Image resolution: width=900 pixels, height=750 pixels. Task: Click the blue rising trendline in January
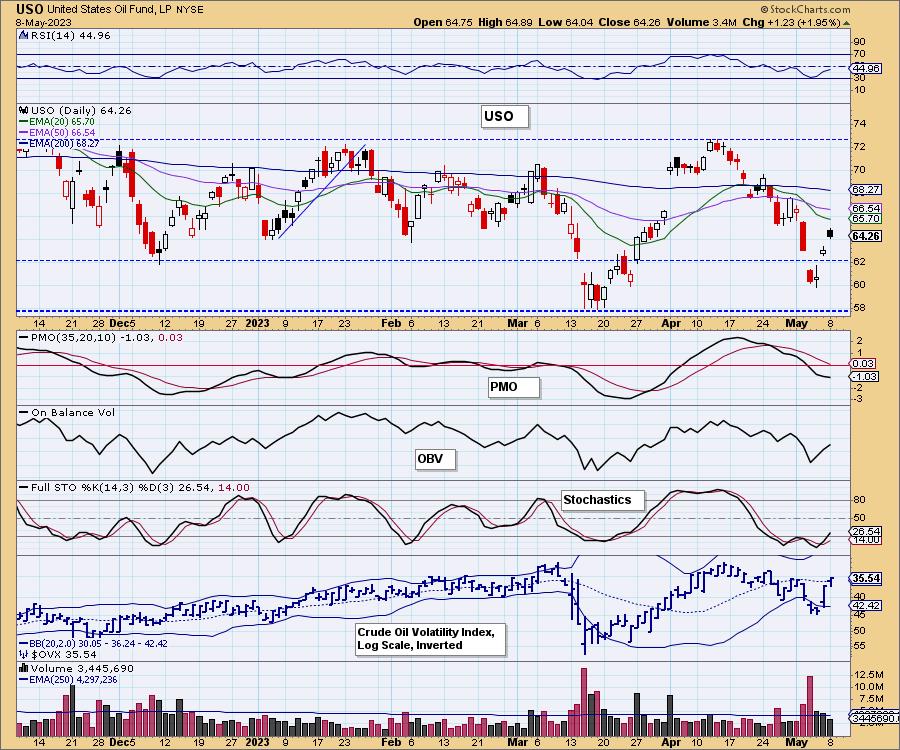(322, 191)
